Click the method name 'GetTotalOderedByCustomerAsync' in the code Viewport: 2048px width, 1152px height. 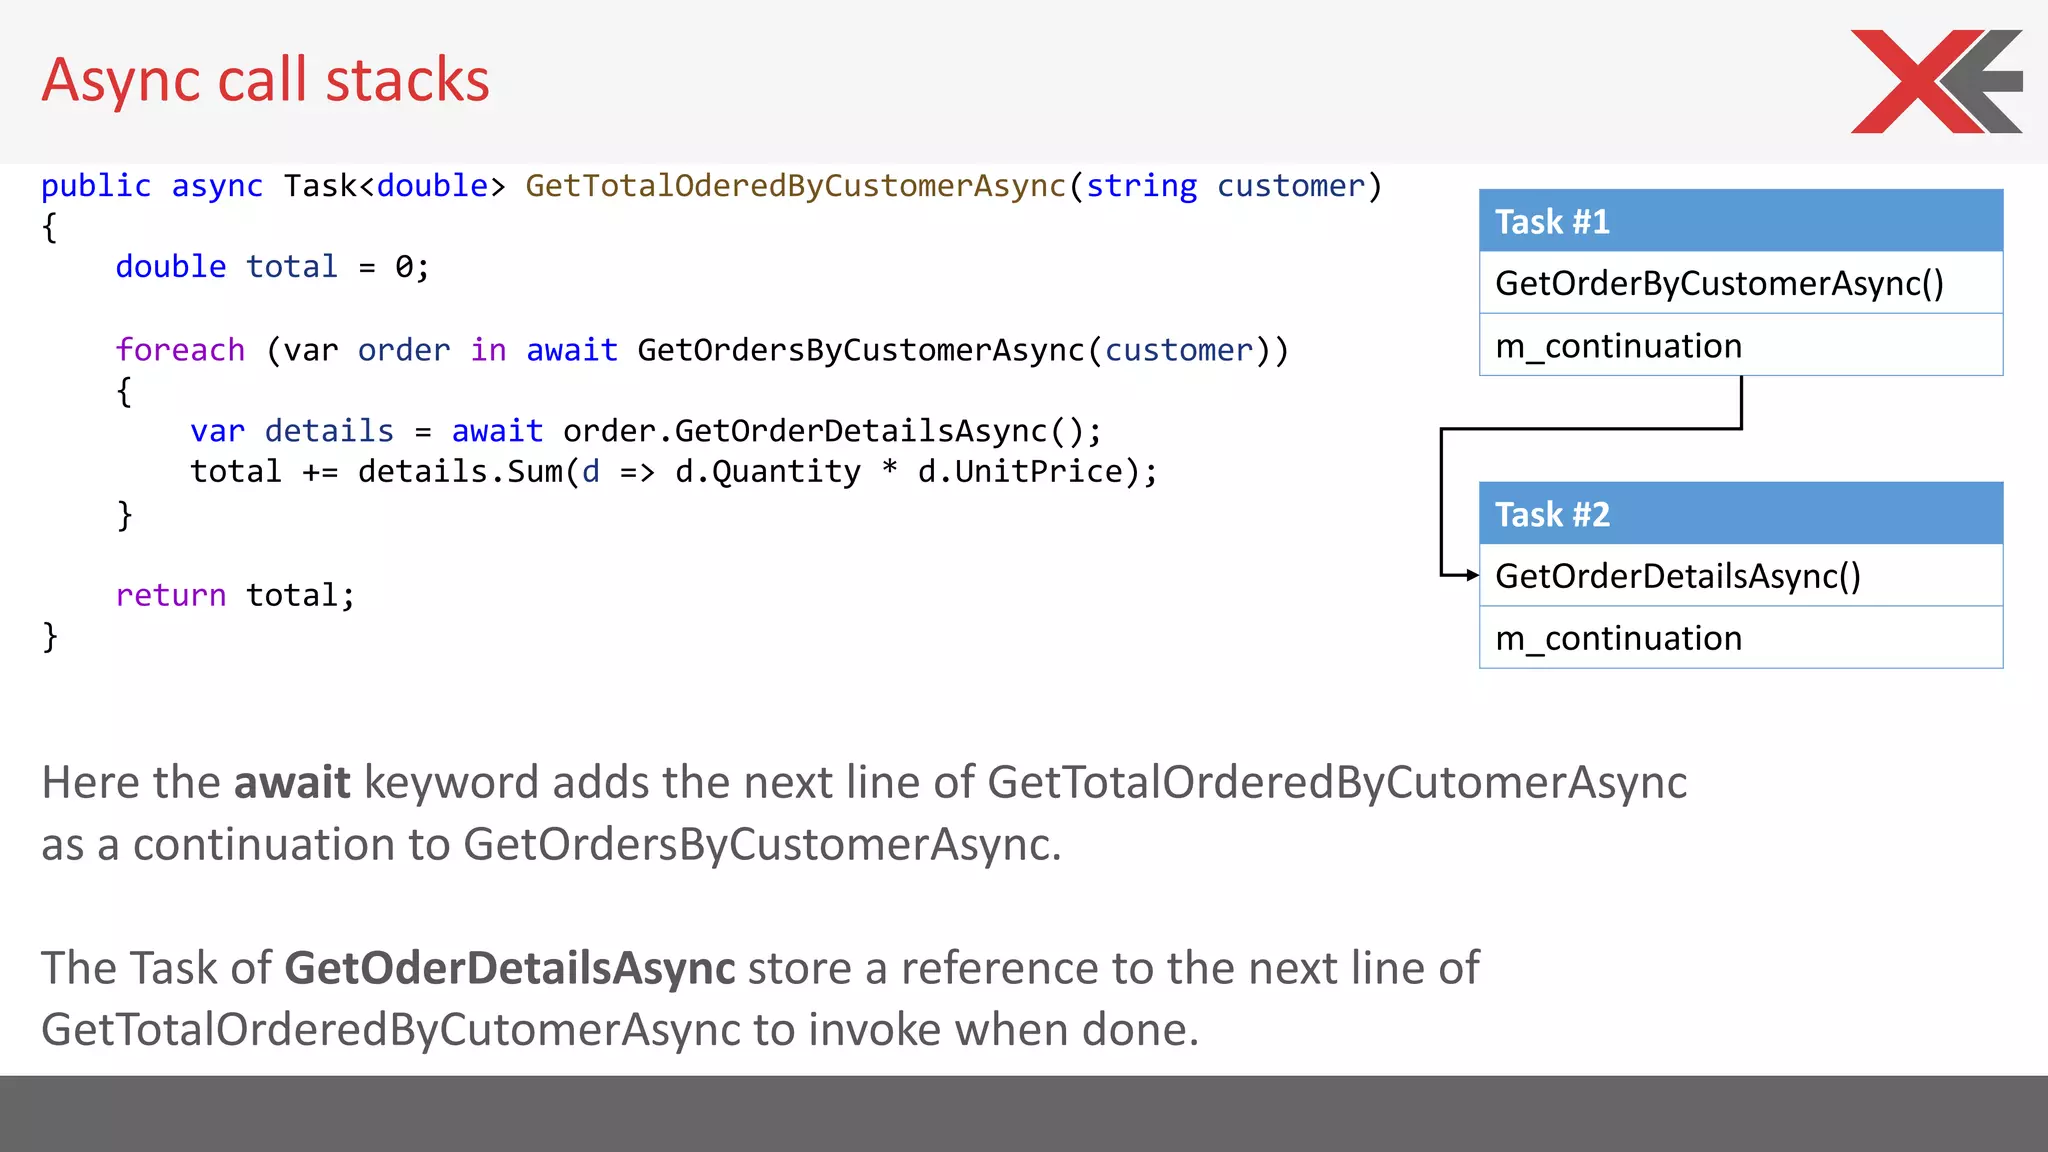tap(796, 186)
